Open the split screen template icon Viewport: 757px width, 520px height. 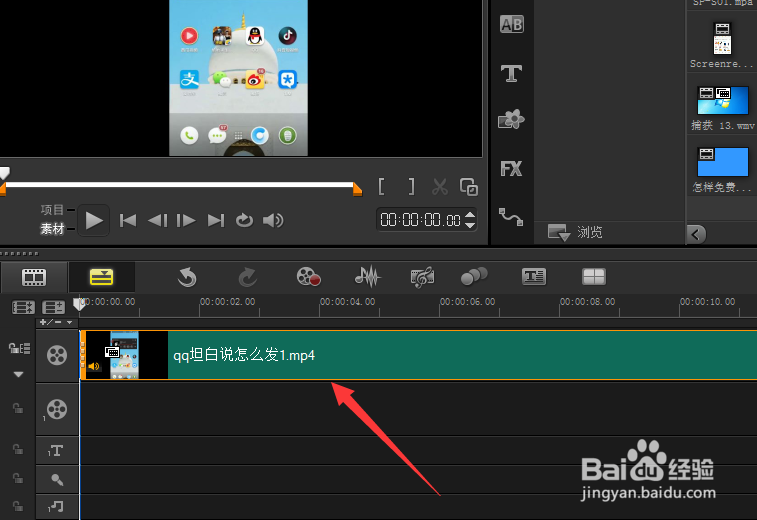click(x=594, y=277)
